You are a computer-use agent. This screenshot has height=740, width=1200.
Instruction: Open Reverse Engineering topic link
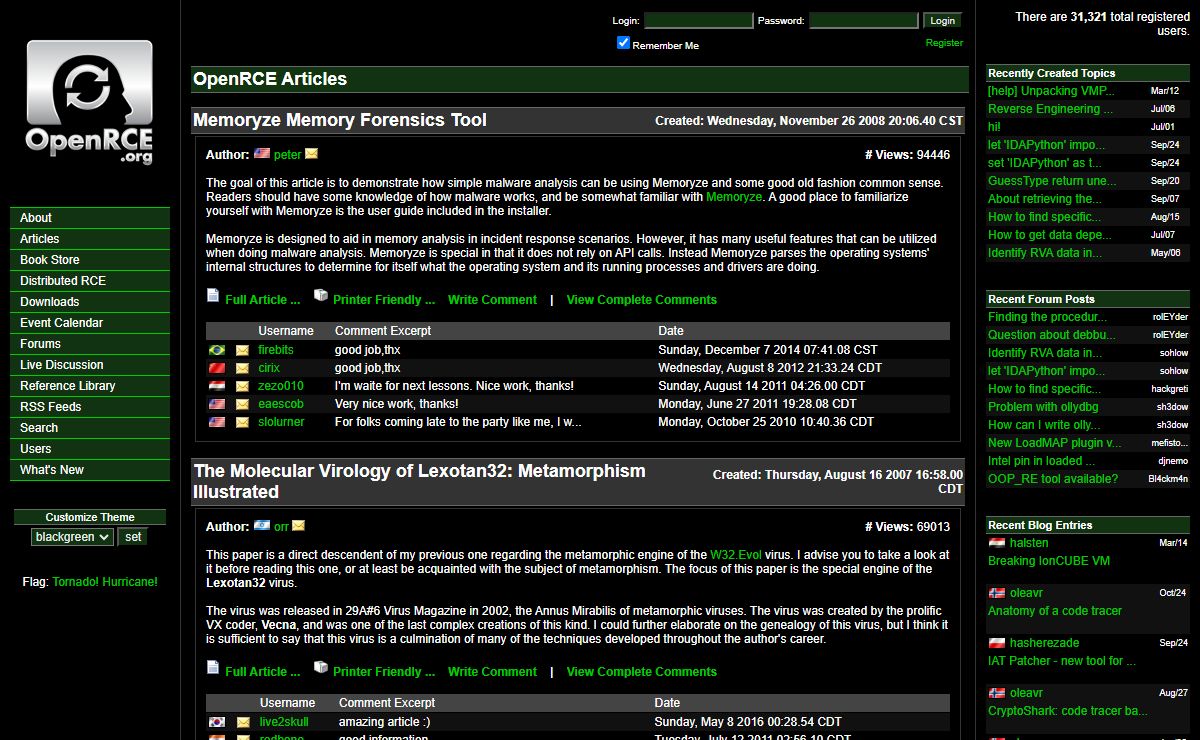coord(1050,109)
